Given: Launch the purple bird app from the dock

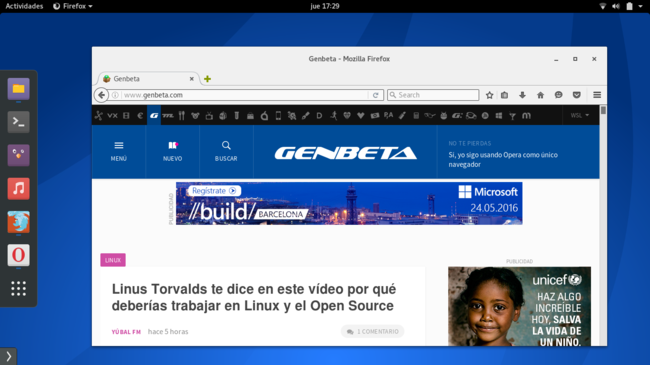Looking at the screenshot, I should [18, 155].
